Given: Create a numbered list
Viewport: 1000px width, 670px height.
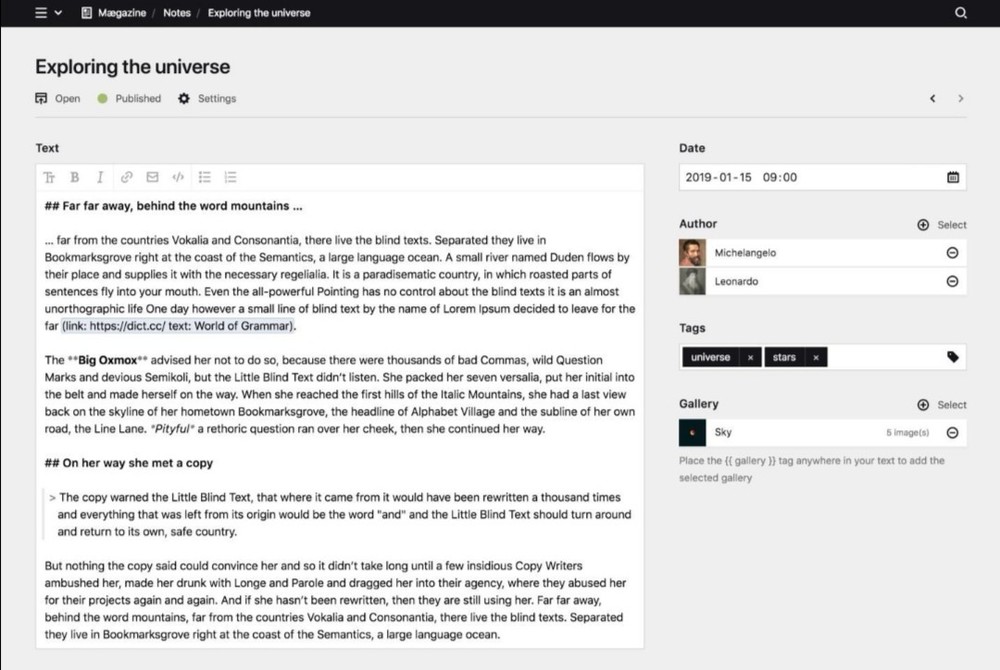Looking at the screenshot, I should tap(231, 177).
